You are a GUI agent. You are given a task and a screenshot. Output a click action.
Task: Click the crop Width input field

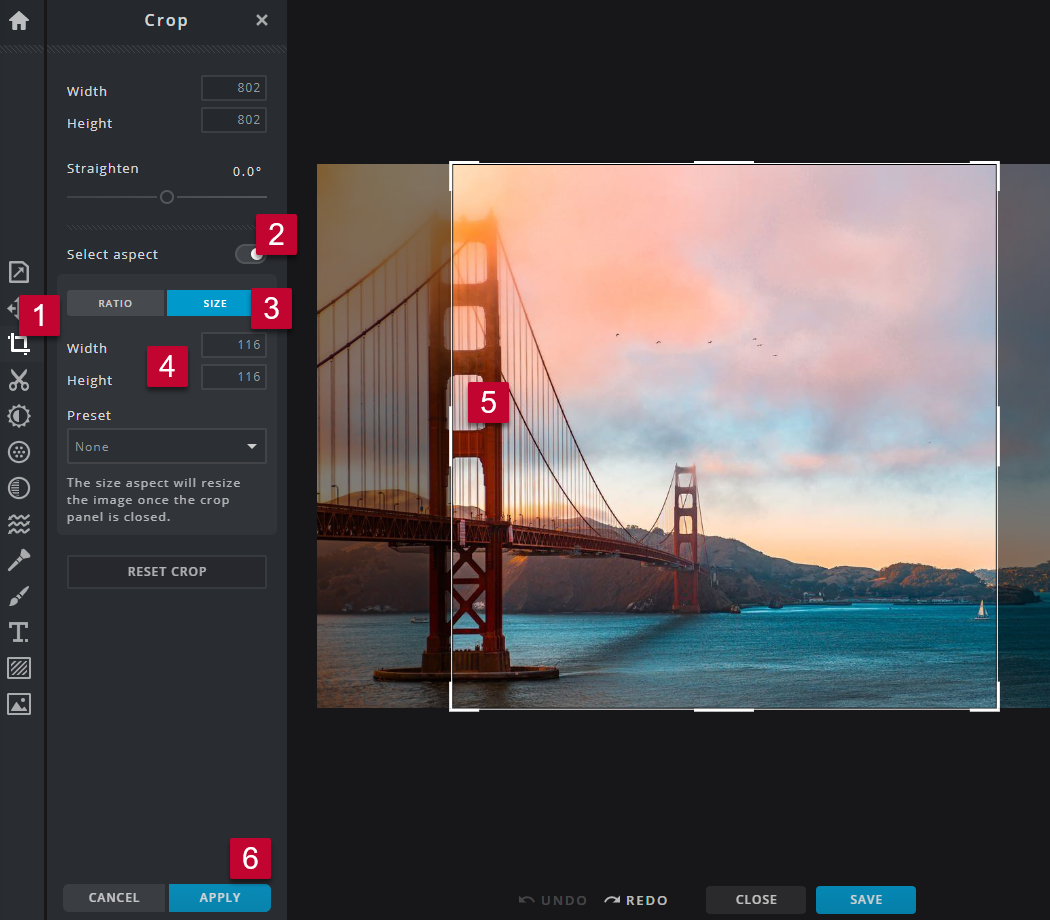(233, 88)
